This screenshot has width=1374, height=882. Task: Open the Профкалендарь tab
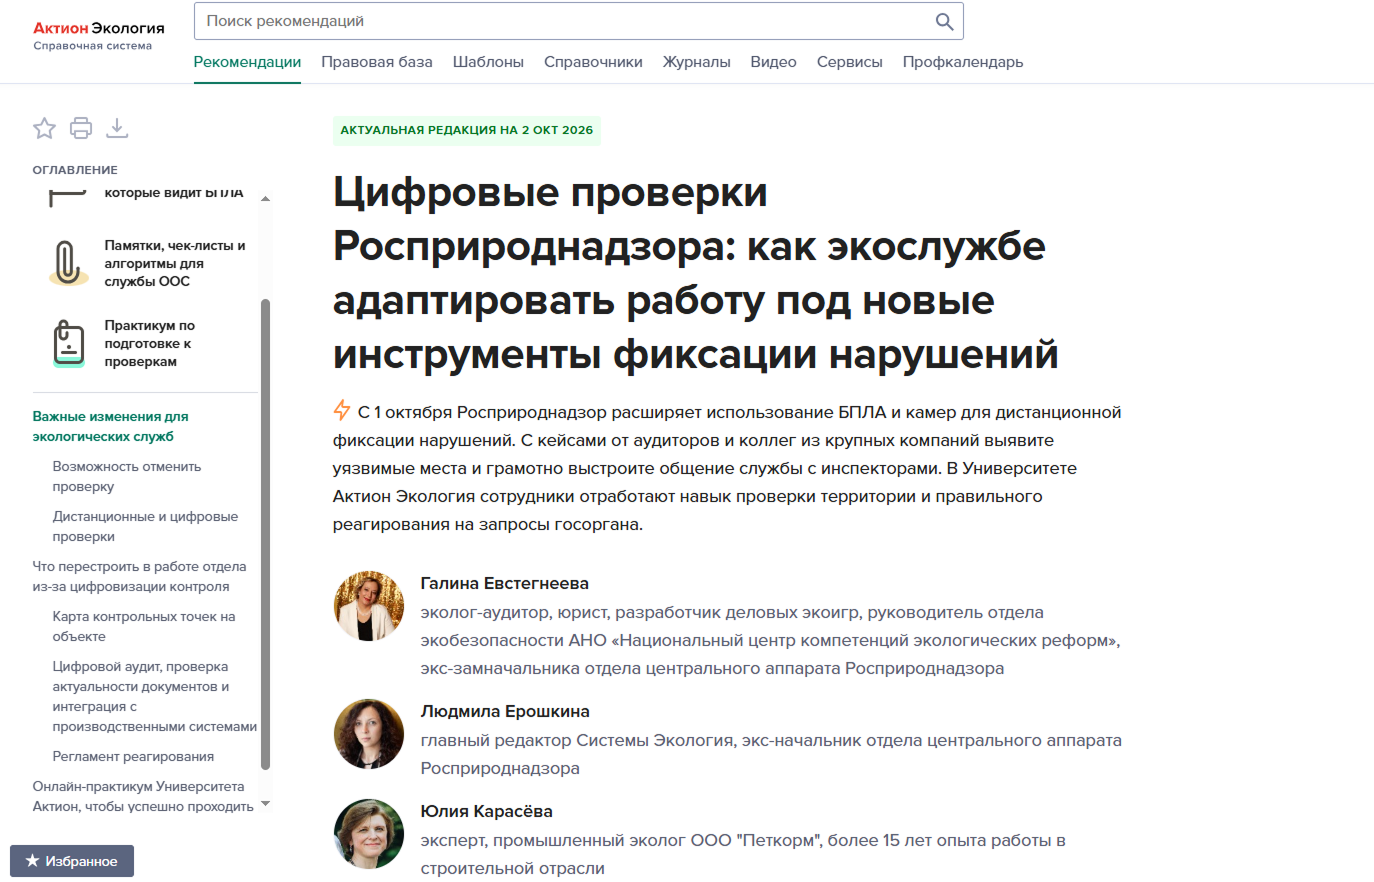962,62
